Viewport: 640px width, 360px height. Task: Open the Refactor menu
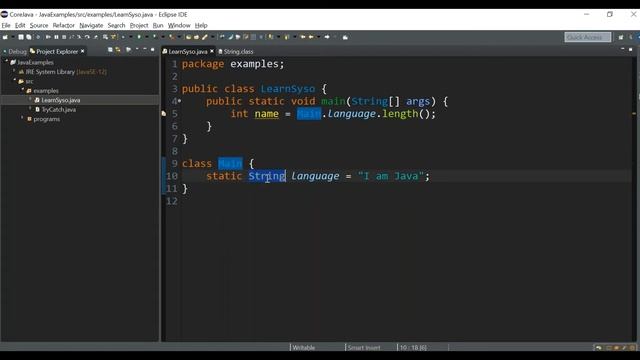[x=64, y=25]
